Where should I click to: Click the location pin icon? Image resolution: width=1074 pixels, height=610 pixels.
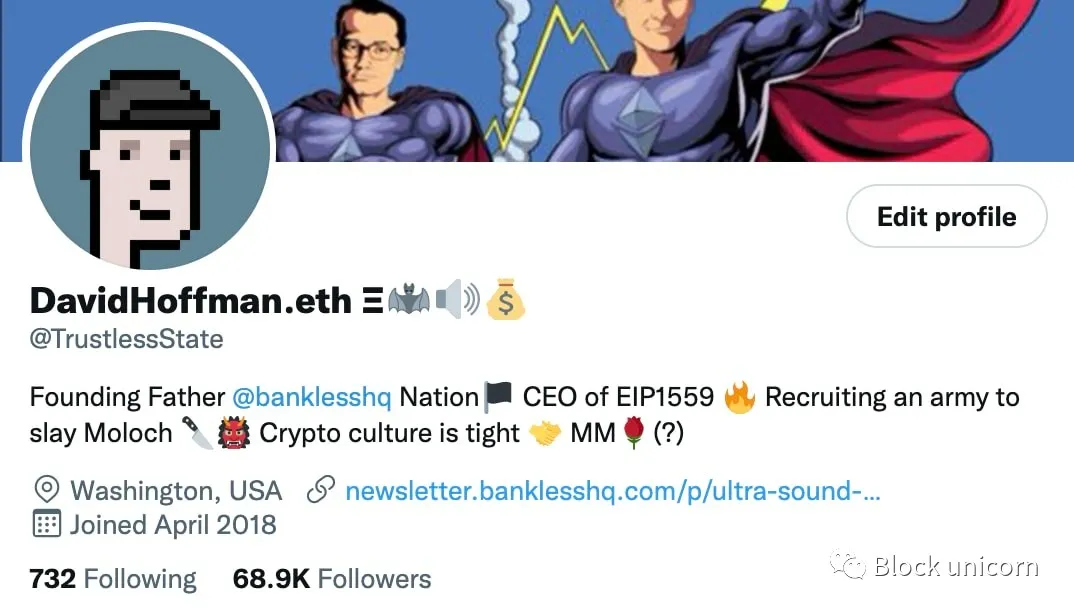coord(47,490)
